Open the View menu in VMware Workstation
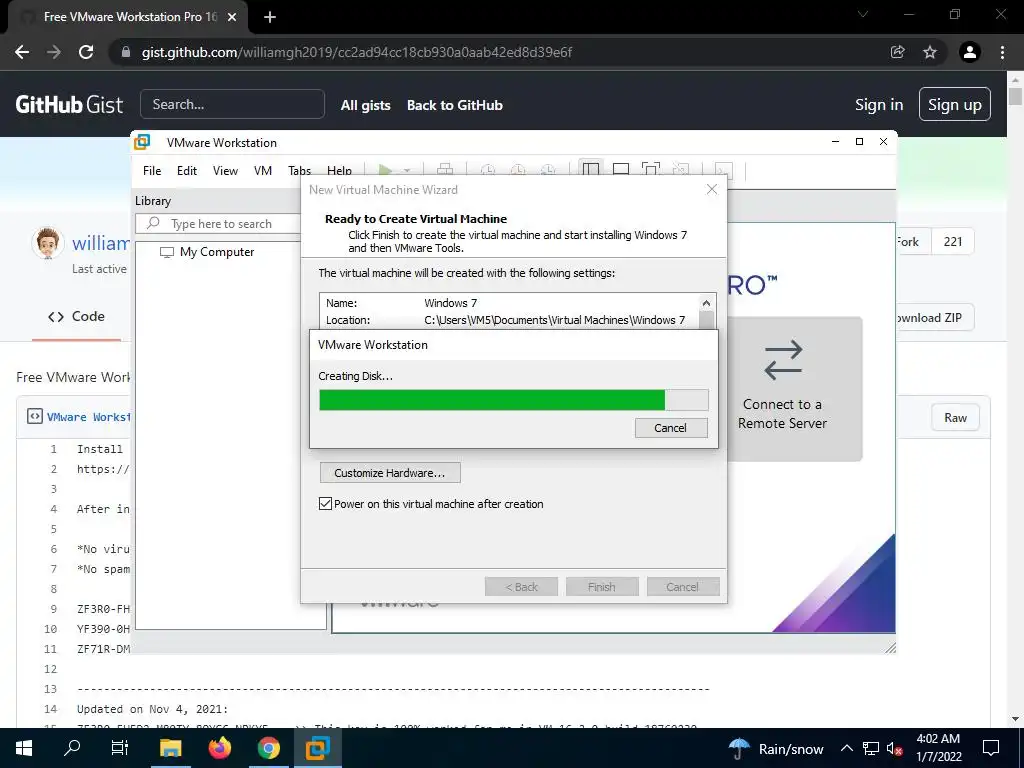Image resolution: width=1024 pixels, height=768 pixels. (x=225, y=170)
